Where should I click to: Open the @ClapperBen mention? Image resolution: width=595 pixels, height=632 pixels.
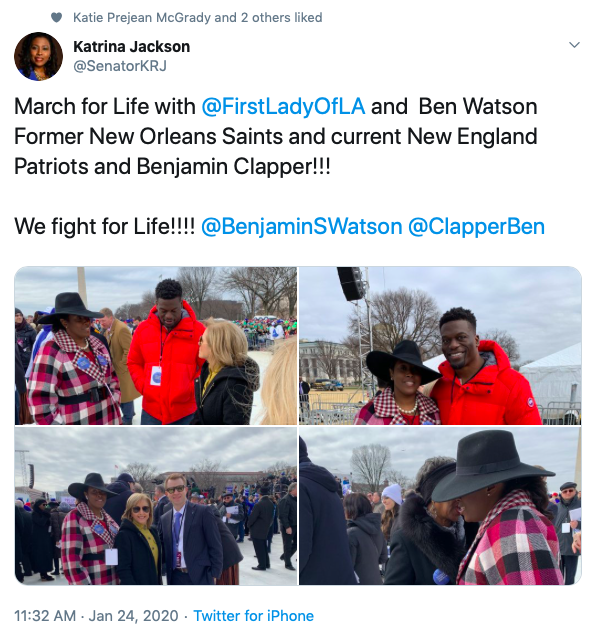pos(476,227)
